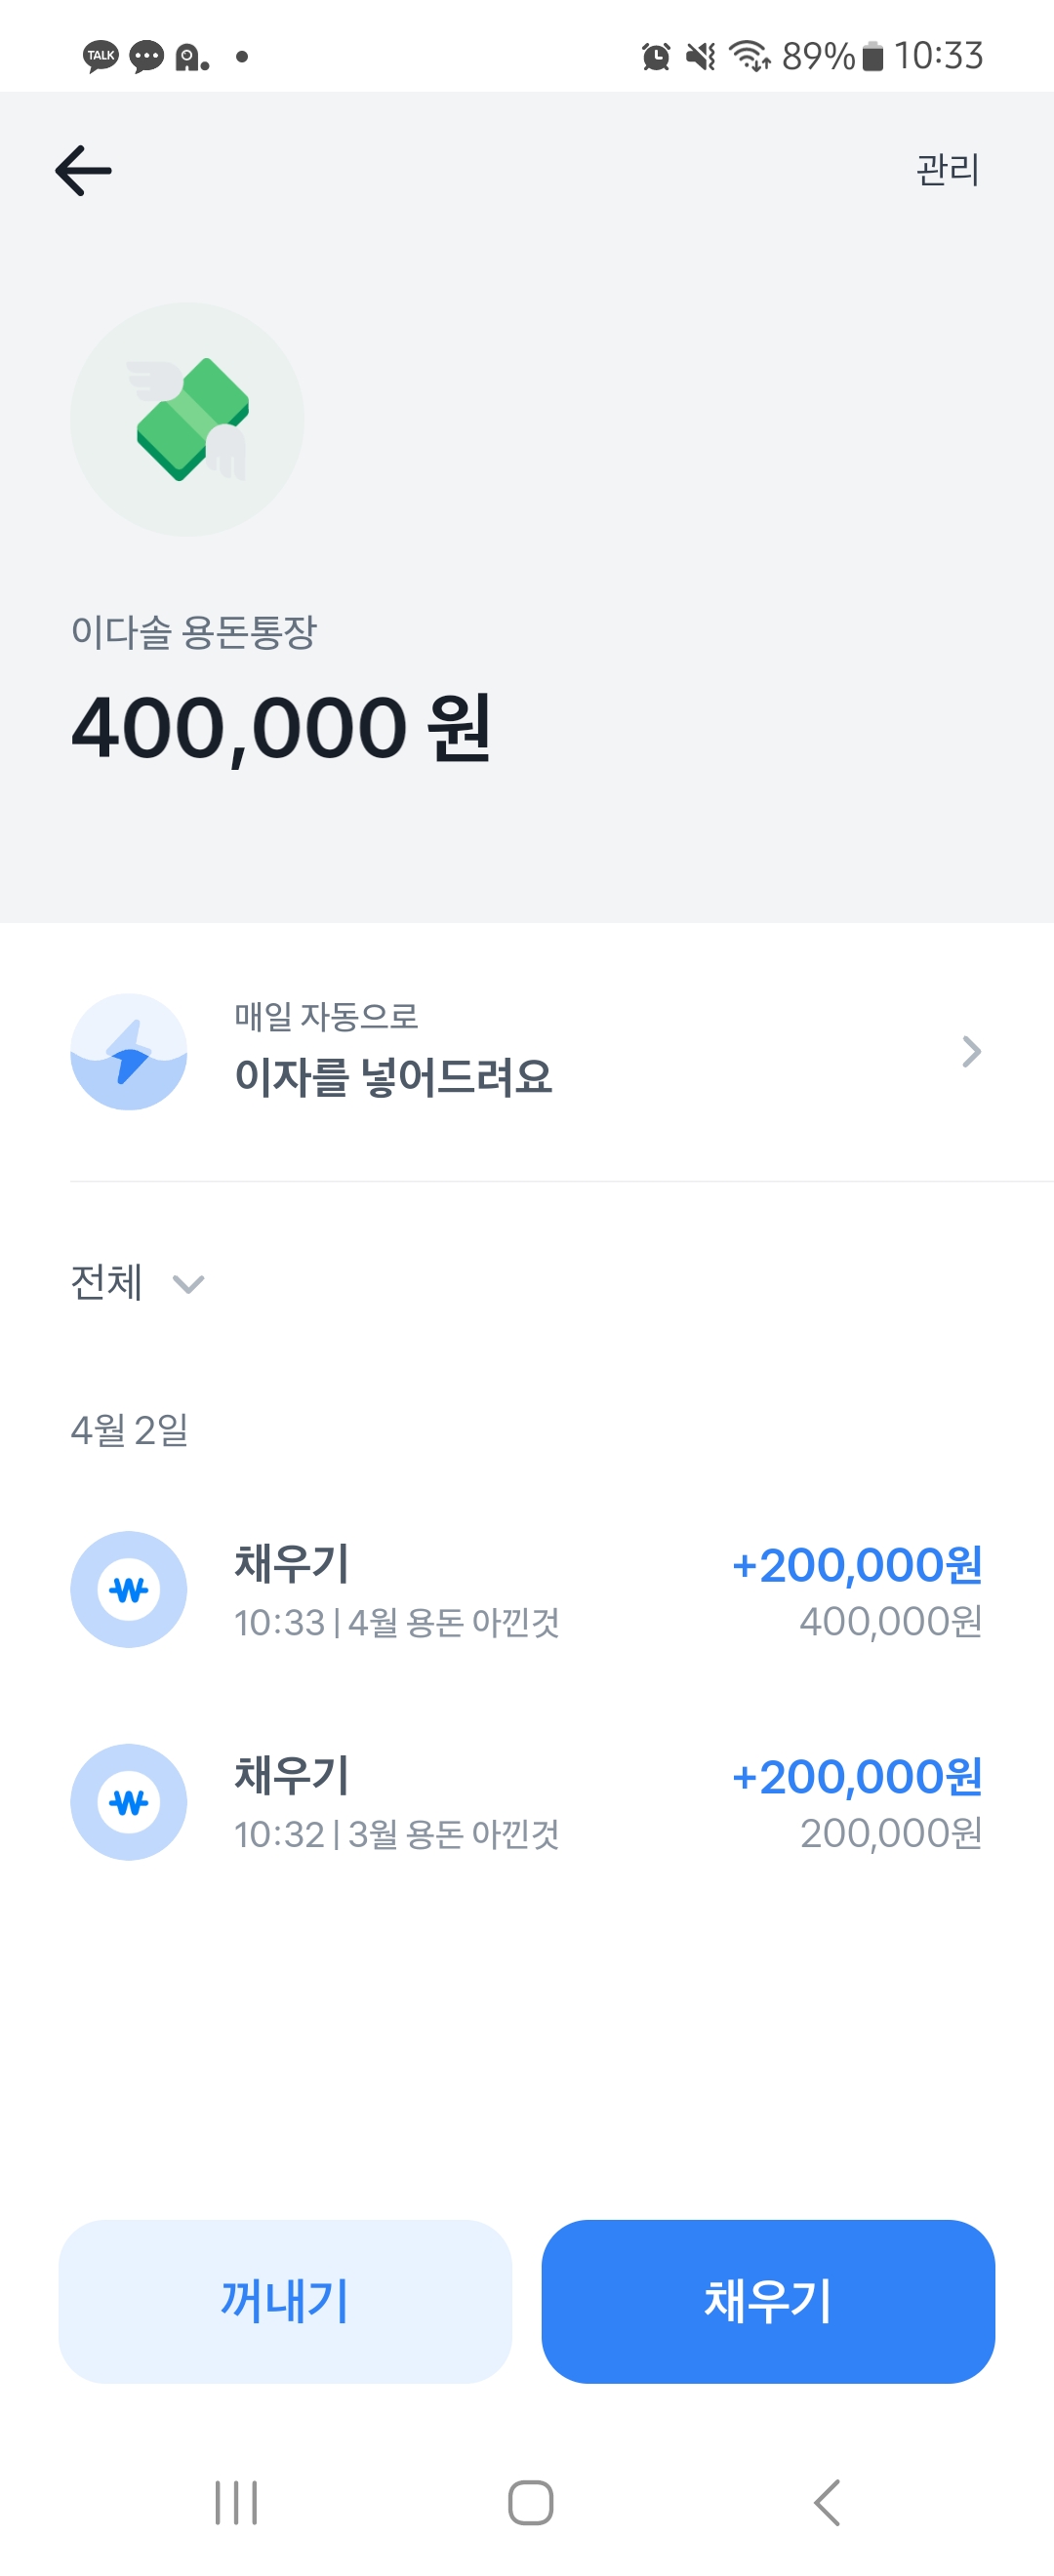Open the 전체 filter dropdown
This screenshot has height=2576, width=1054.
coord(107,1282)
